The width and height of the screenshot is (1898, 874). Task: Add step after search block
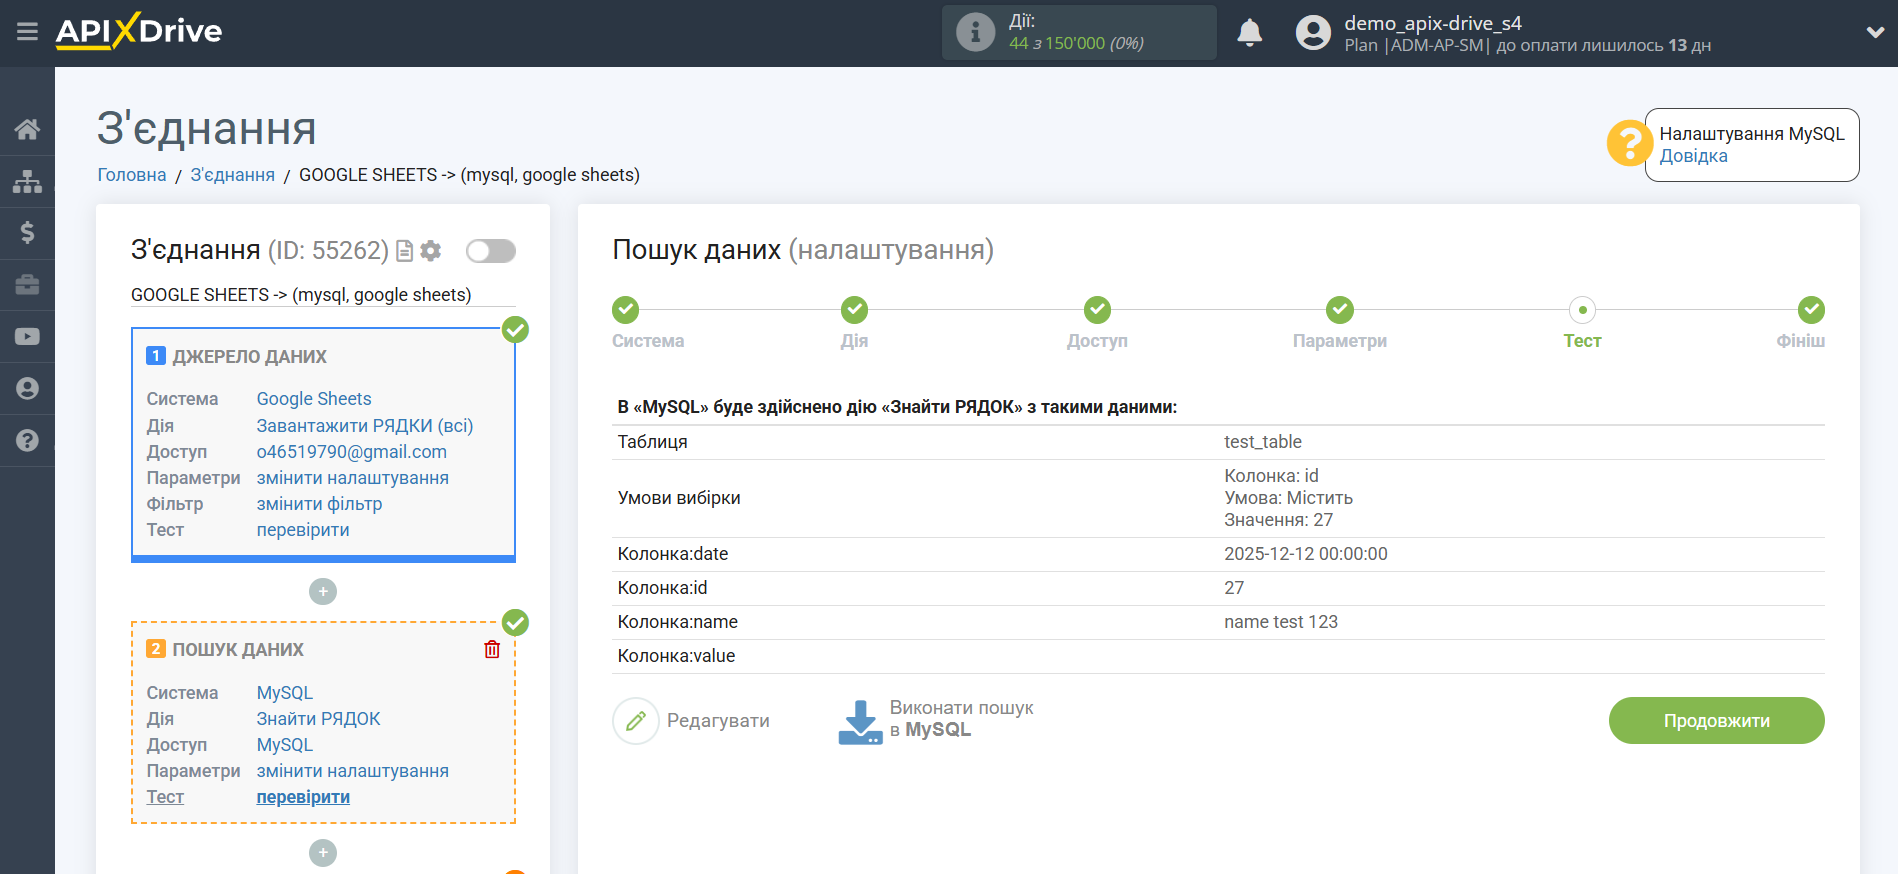tap(323, 853)
